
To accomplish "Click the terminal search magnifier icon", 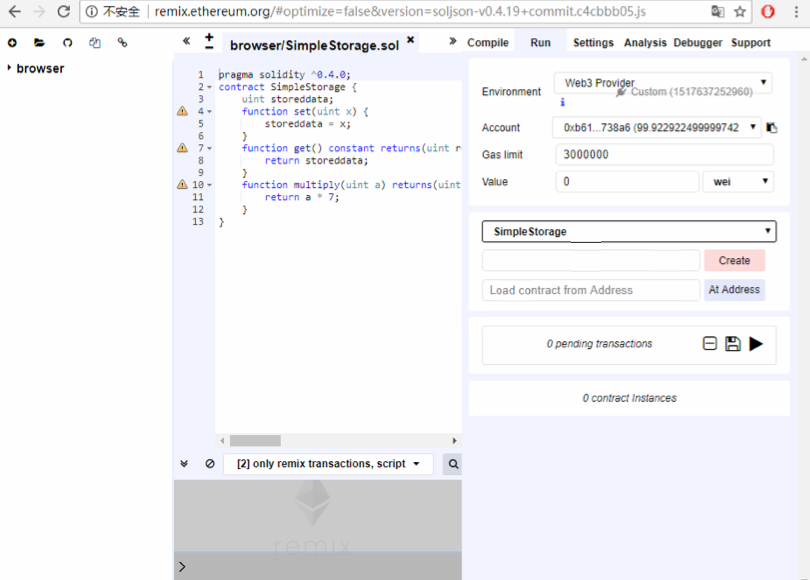I will [x=453, y=464].
